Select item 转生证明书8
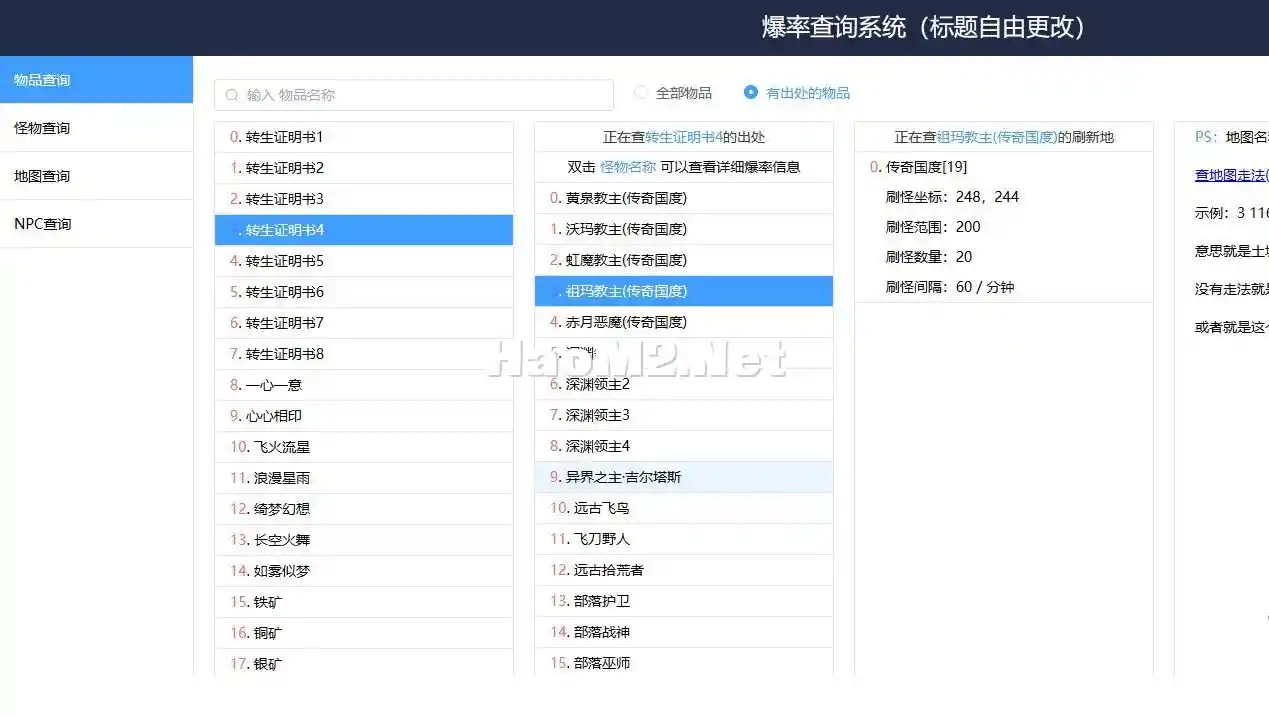 [x=364, y=354]
